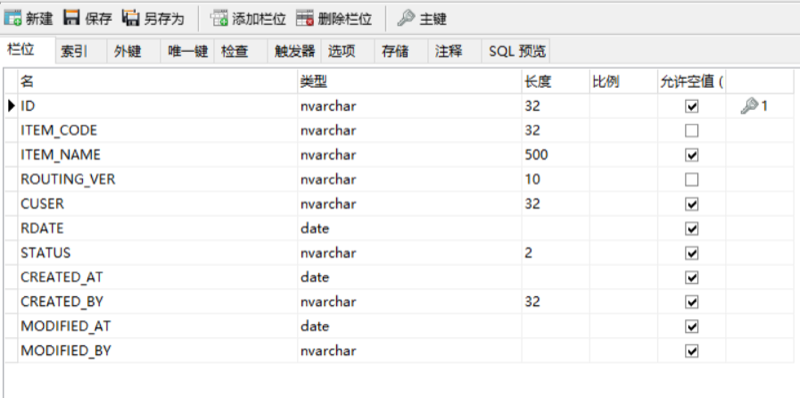Screen dimensions: 800x398
Task: Click the 名 column header
Action: (x=158, y=82)
